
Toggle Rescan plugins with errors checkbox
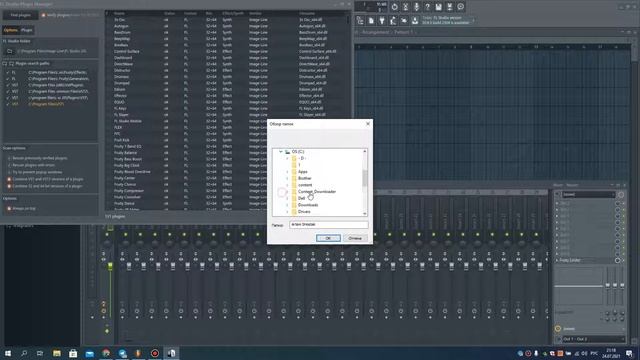[x=9, y=165]
